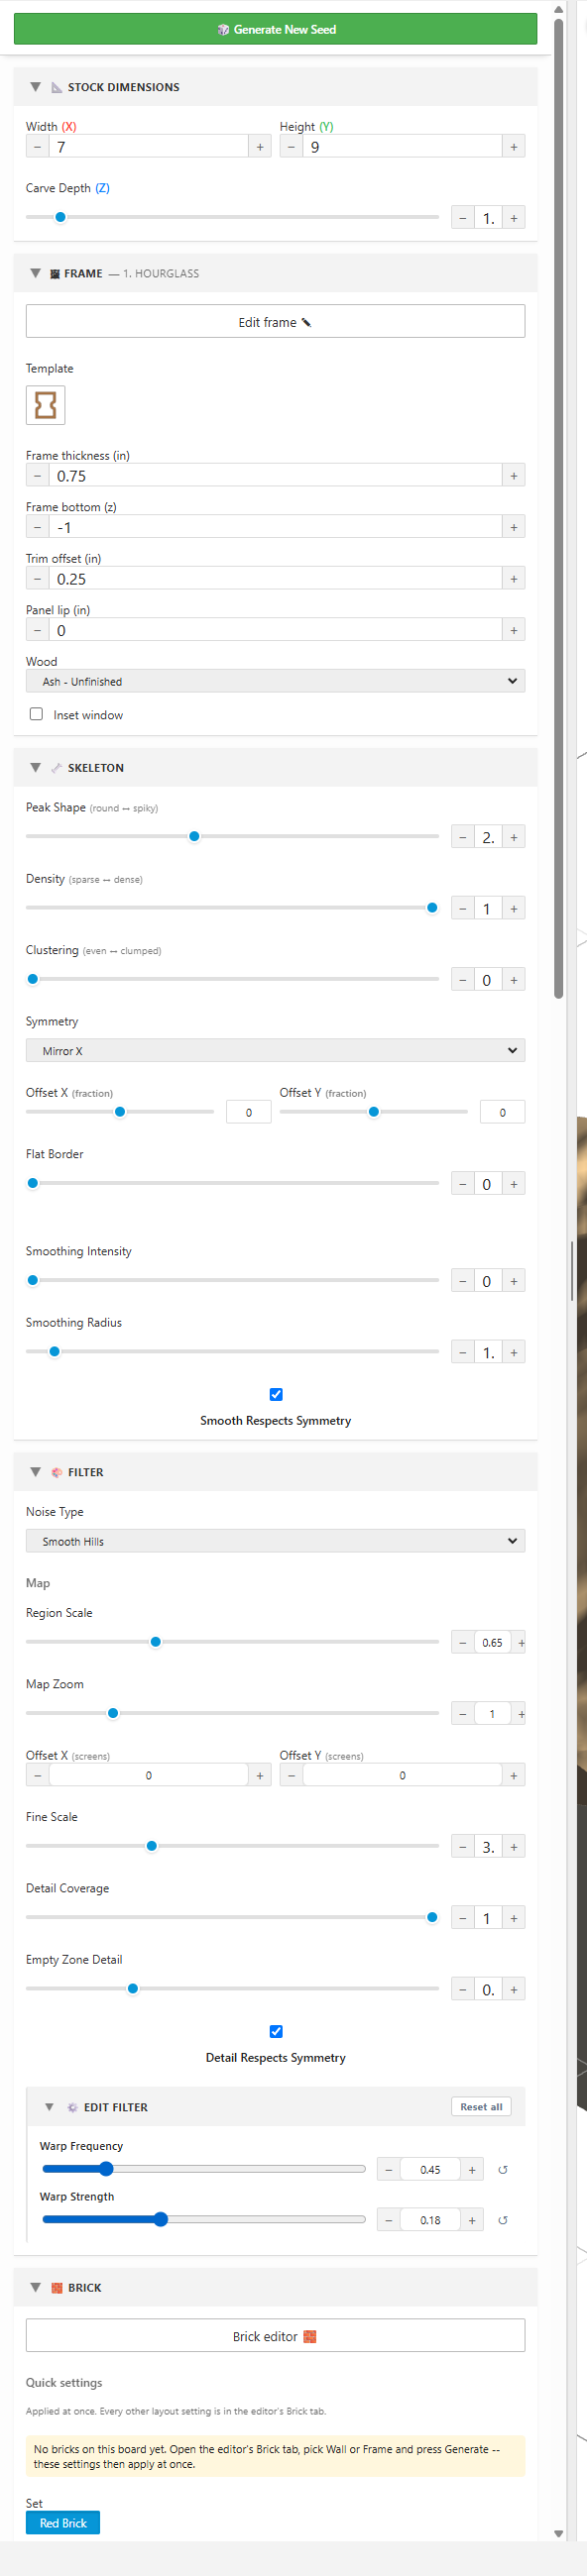Uncheck Smooth Respects Symmetry
587x2576 pixels.
point(276,1394)
